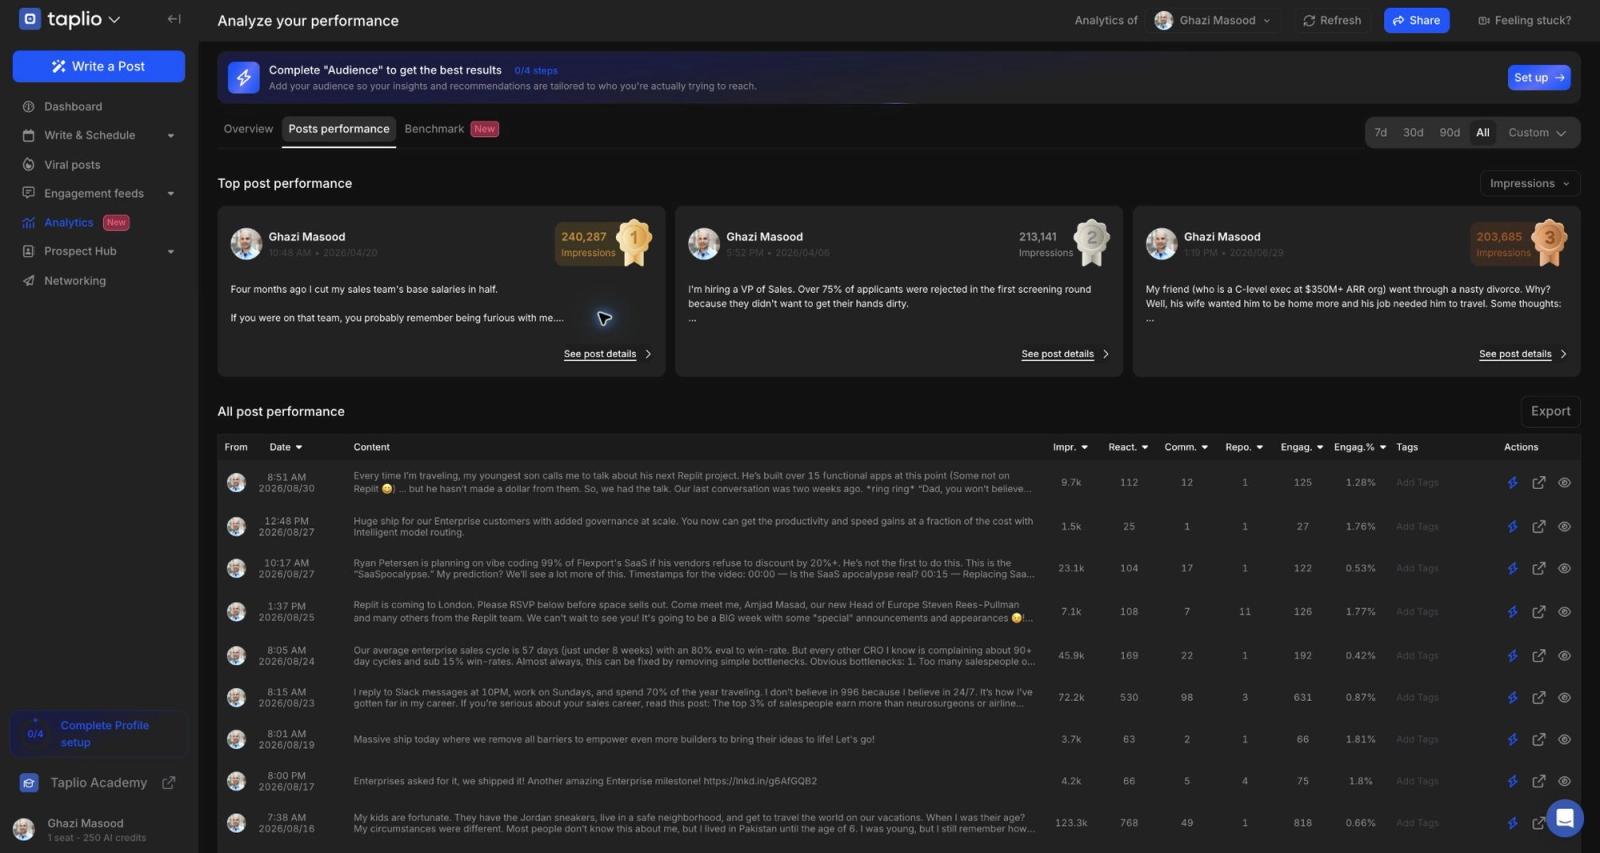Open the 2026/08/30 post in new window

(x=1538, y=483)
